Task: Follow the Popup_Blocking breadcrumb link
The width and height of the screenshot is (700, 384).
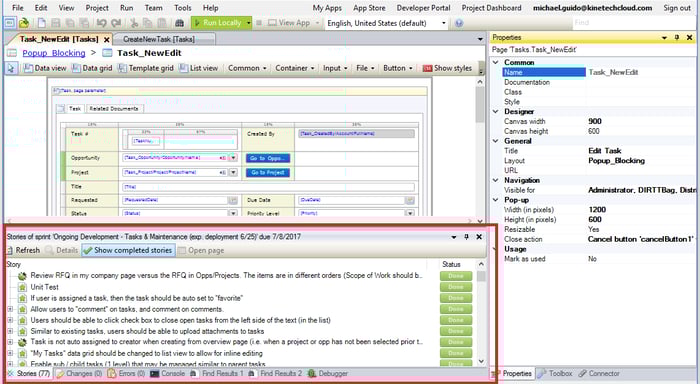Action: tap(54, 53)
